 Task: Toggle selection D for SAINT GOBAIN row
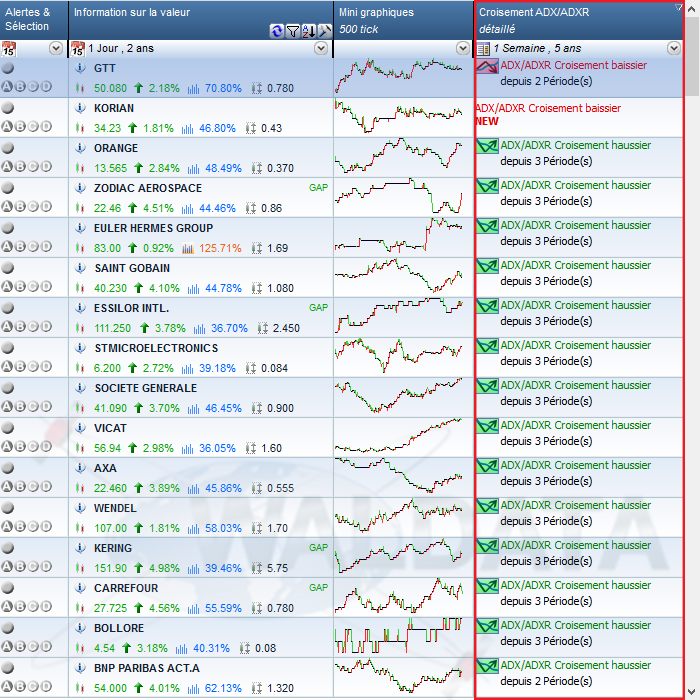click(46, 287)
